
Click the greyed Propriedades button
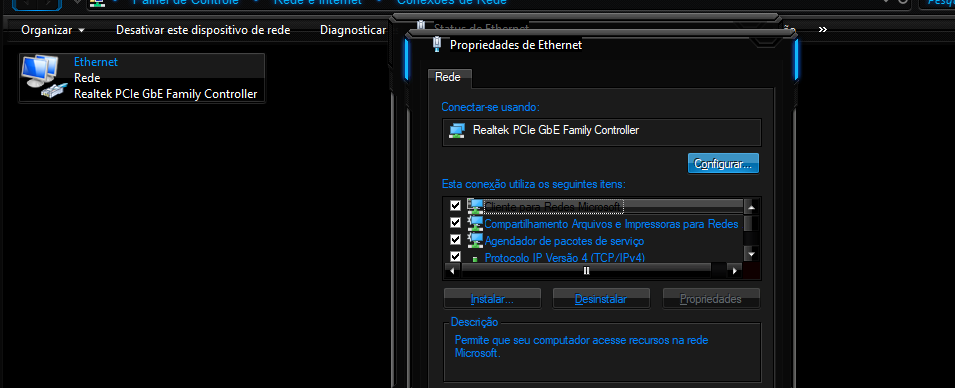(711, 299)
